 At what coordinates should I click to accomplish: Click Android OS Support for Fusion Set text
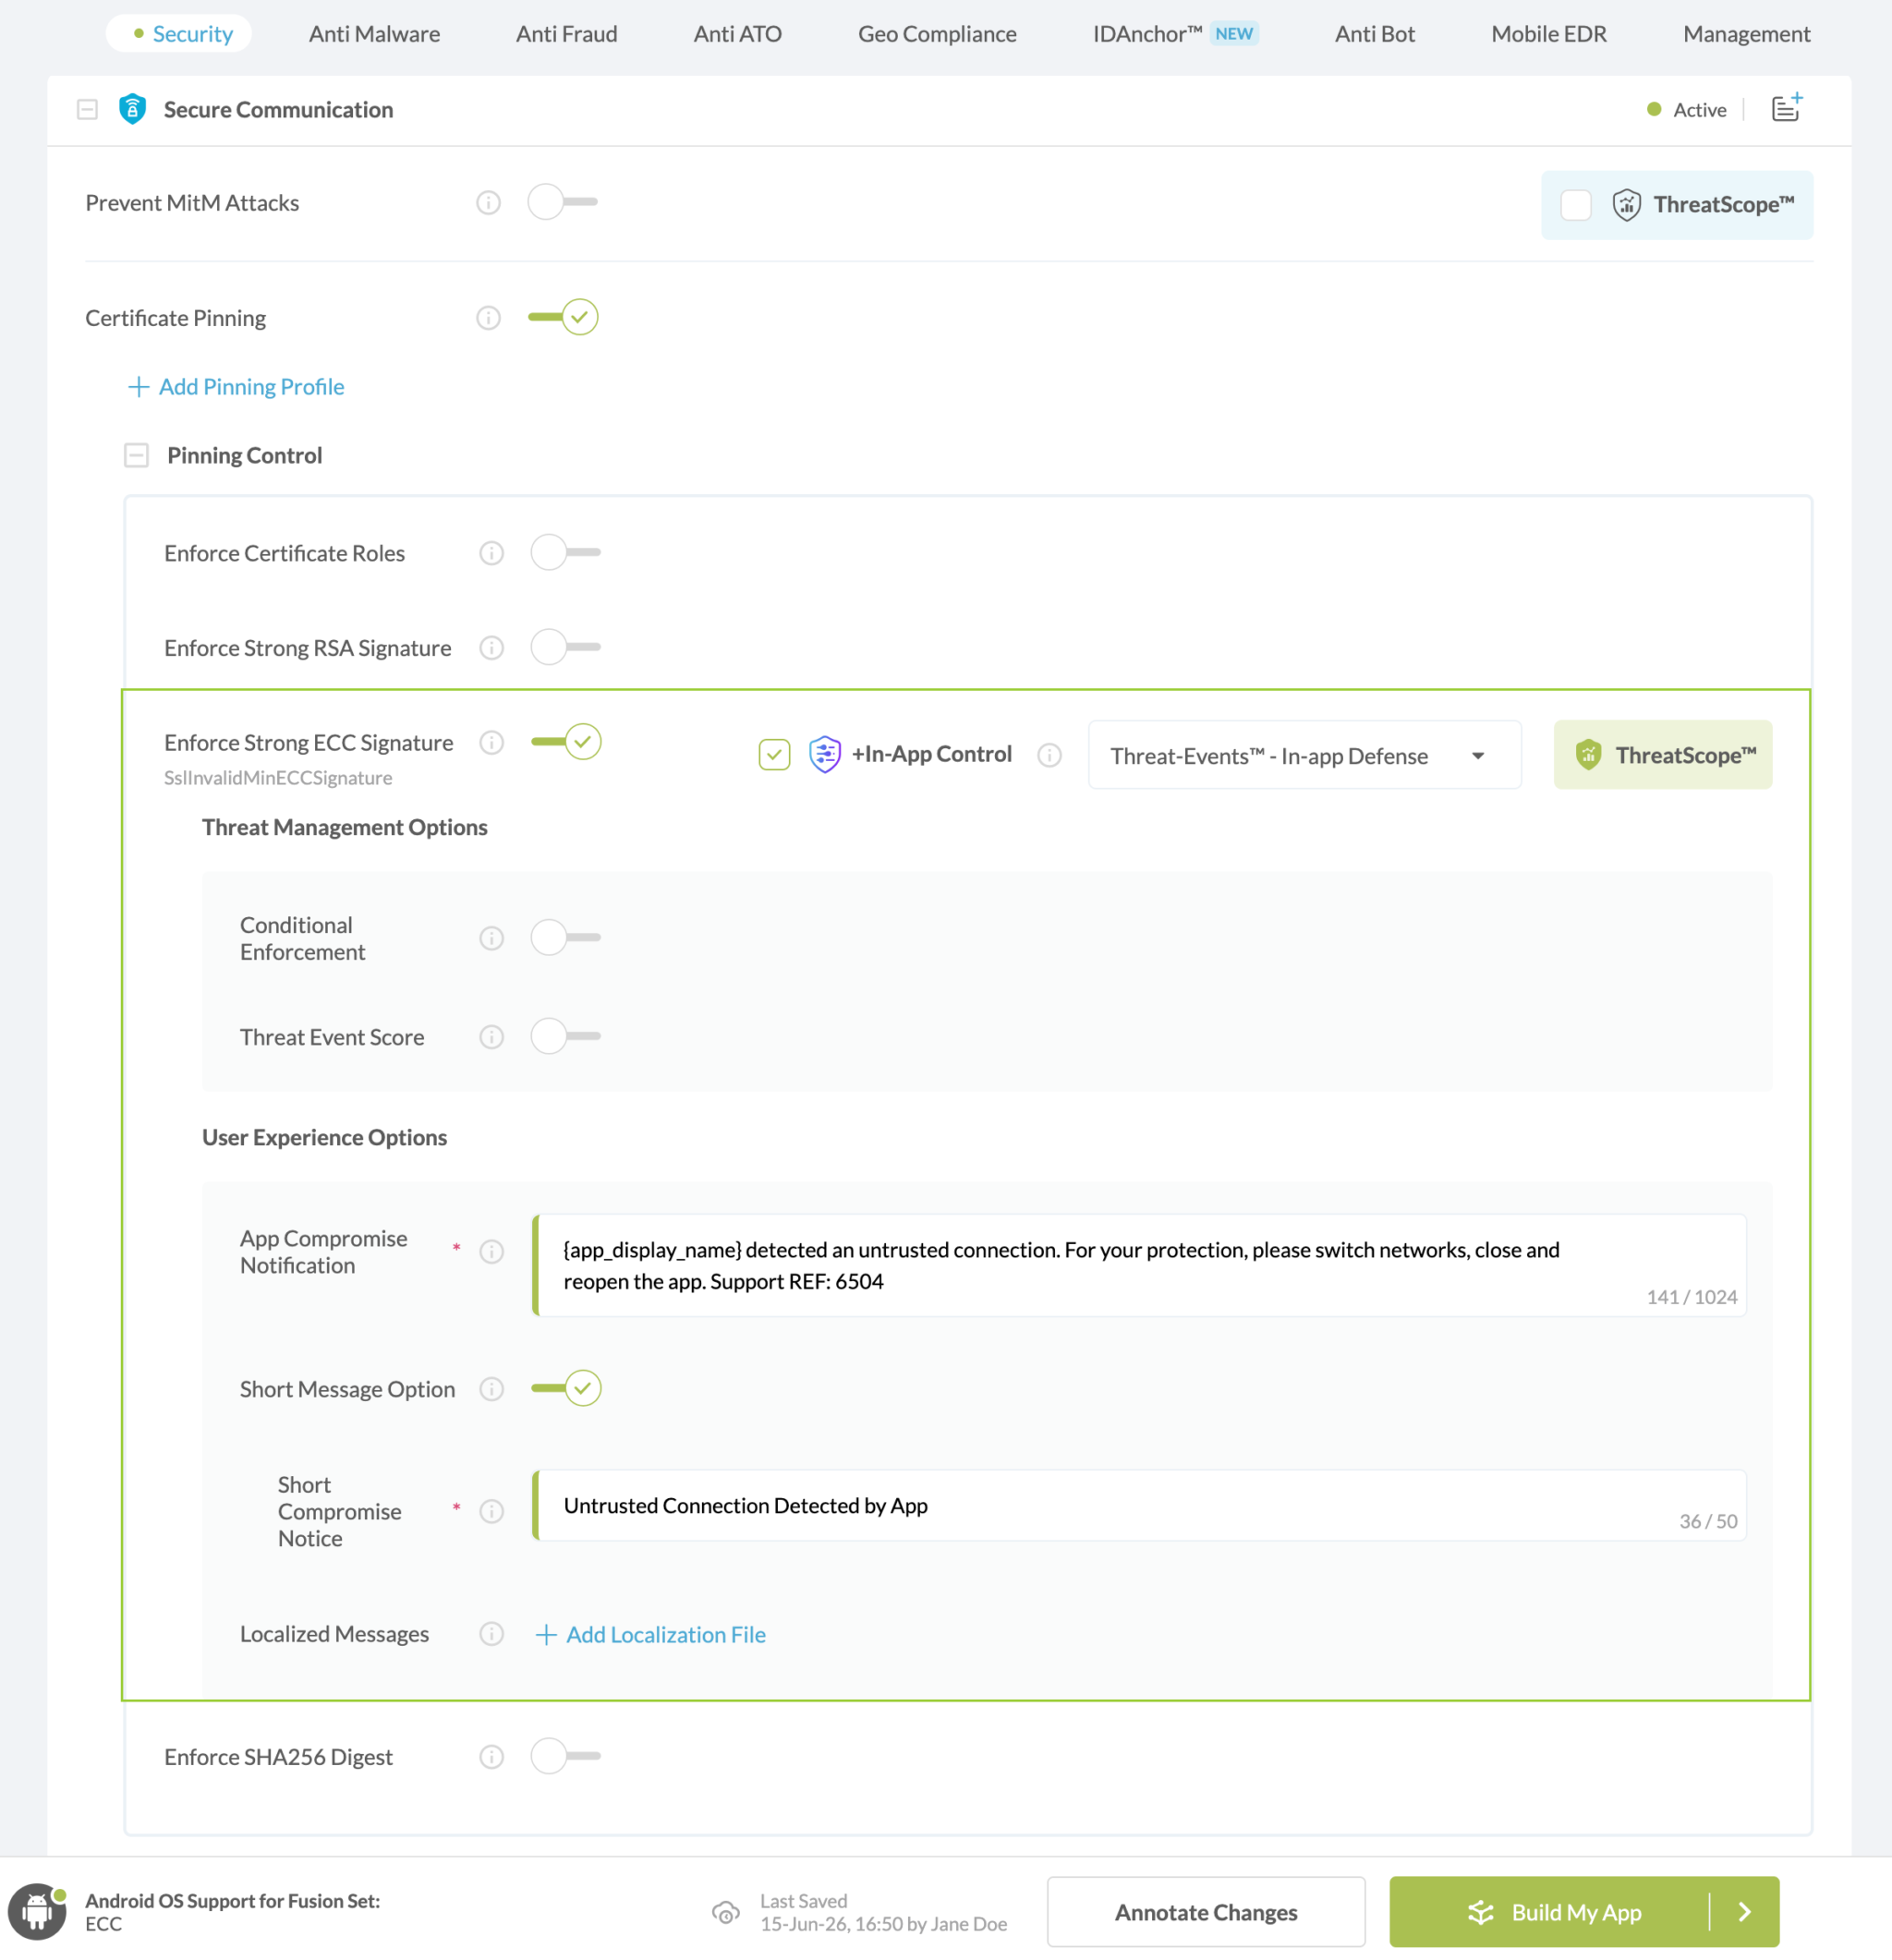coord(232,1901)
